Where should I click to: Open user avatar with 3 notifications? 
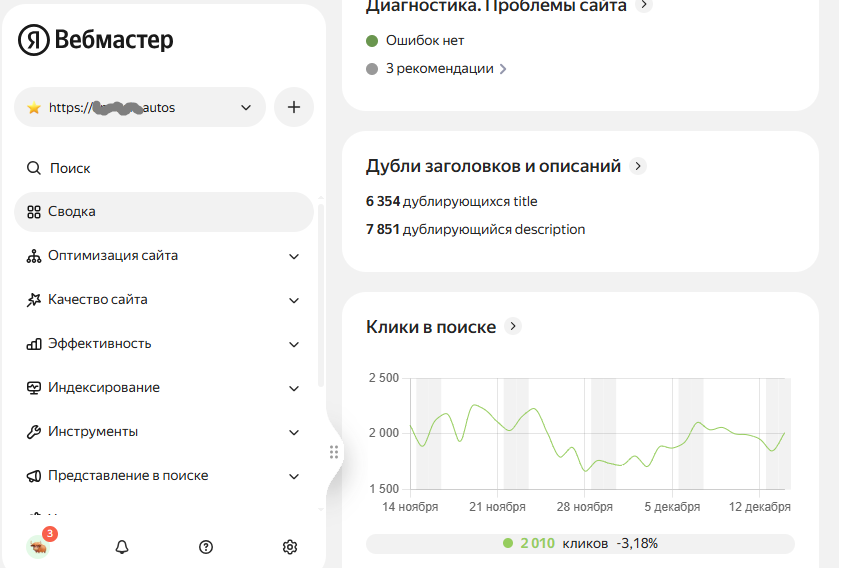(x=39, y=546)
